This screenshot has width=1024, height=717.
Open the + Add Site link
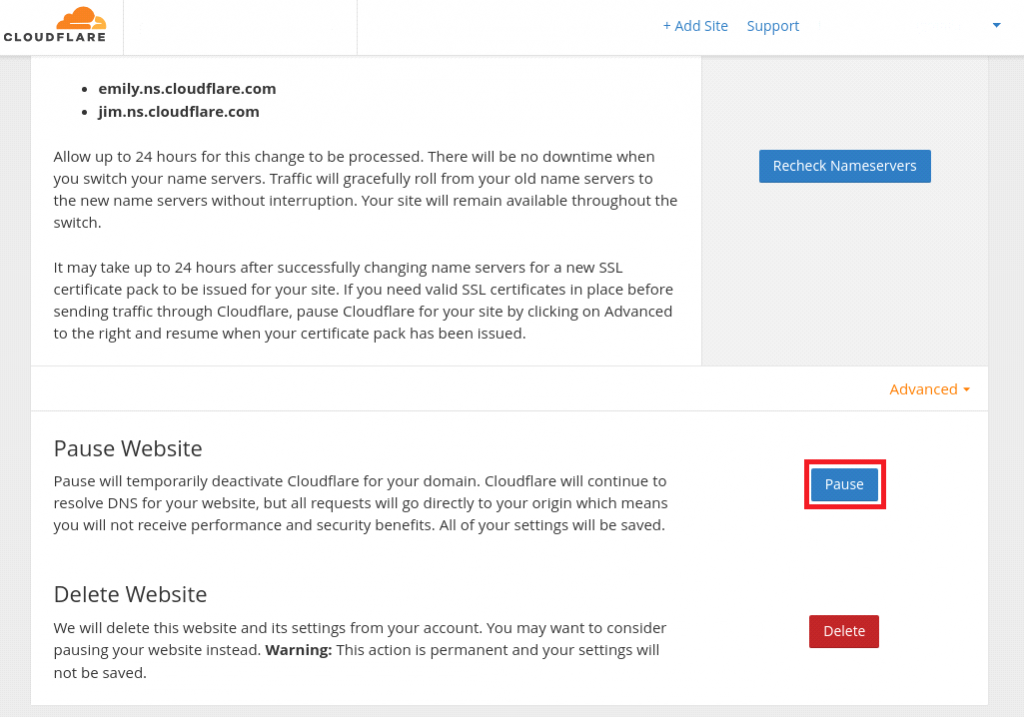[x=695, y=26]
